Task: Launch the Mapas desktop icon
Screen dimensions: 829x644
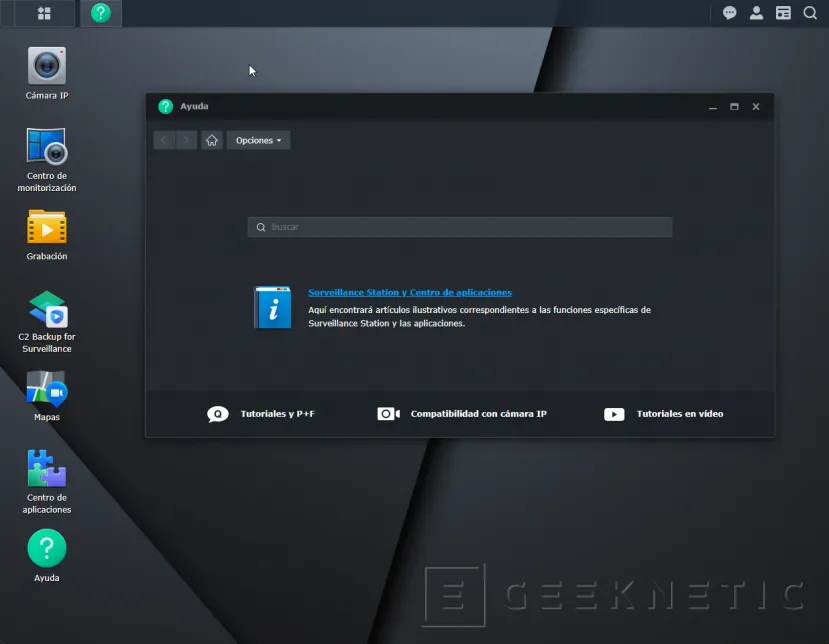Action: (46, 389)
